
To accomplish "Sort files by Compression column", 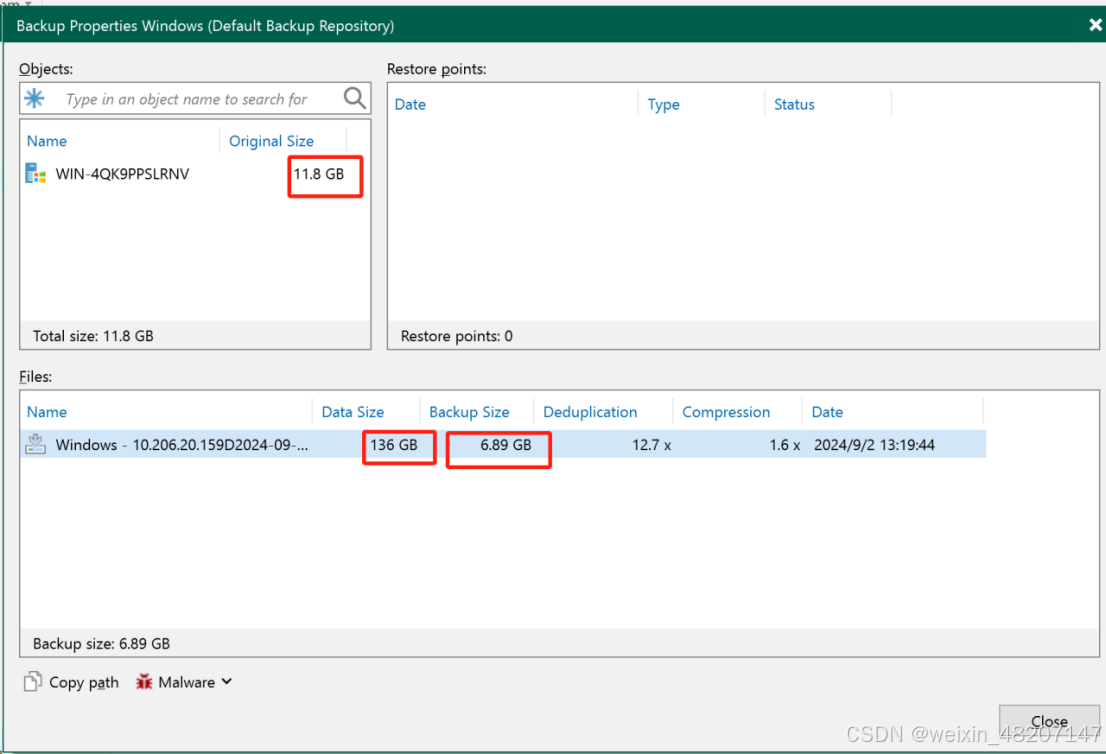I will [x=726, y=412].
